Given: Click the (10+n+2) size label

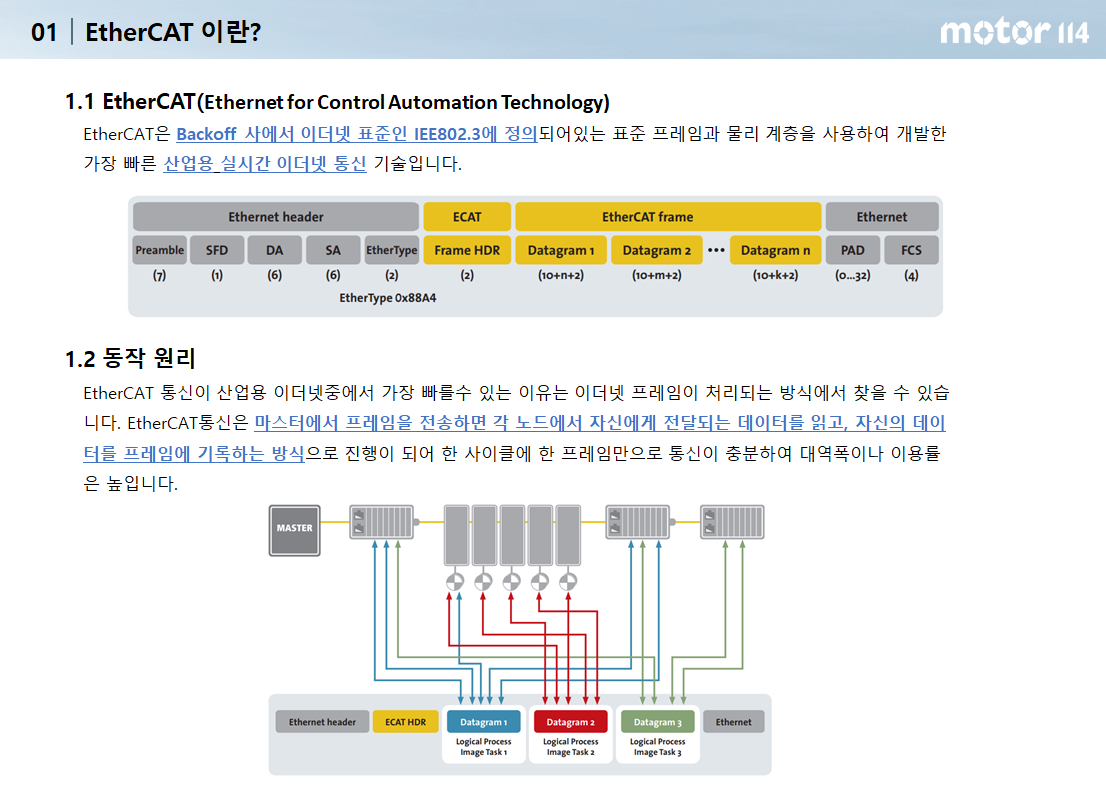Looking at the screenshot, I should tap(561, 276).
